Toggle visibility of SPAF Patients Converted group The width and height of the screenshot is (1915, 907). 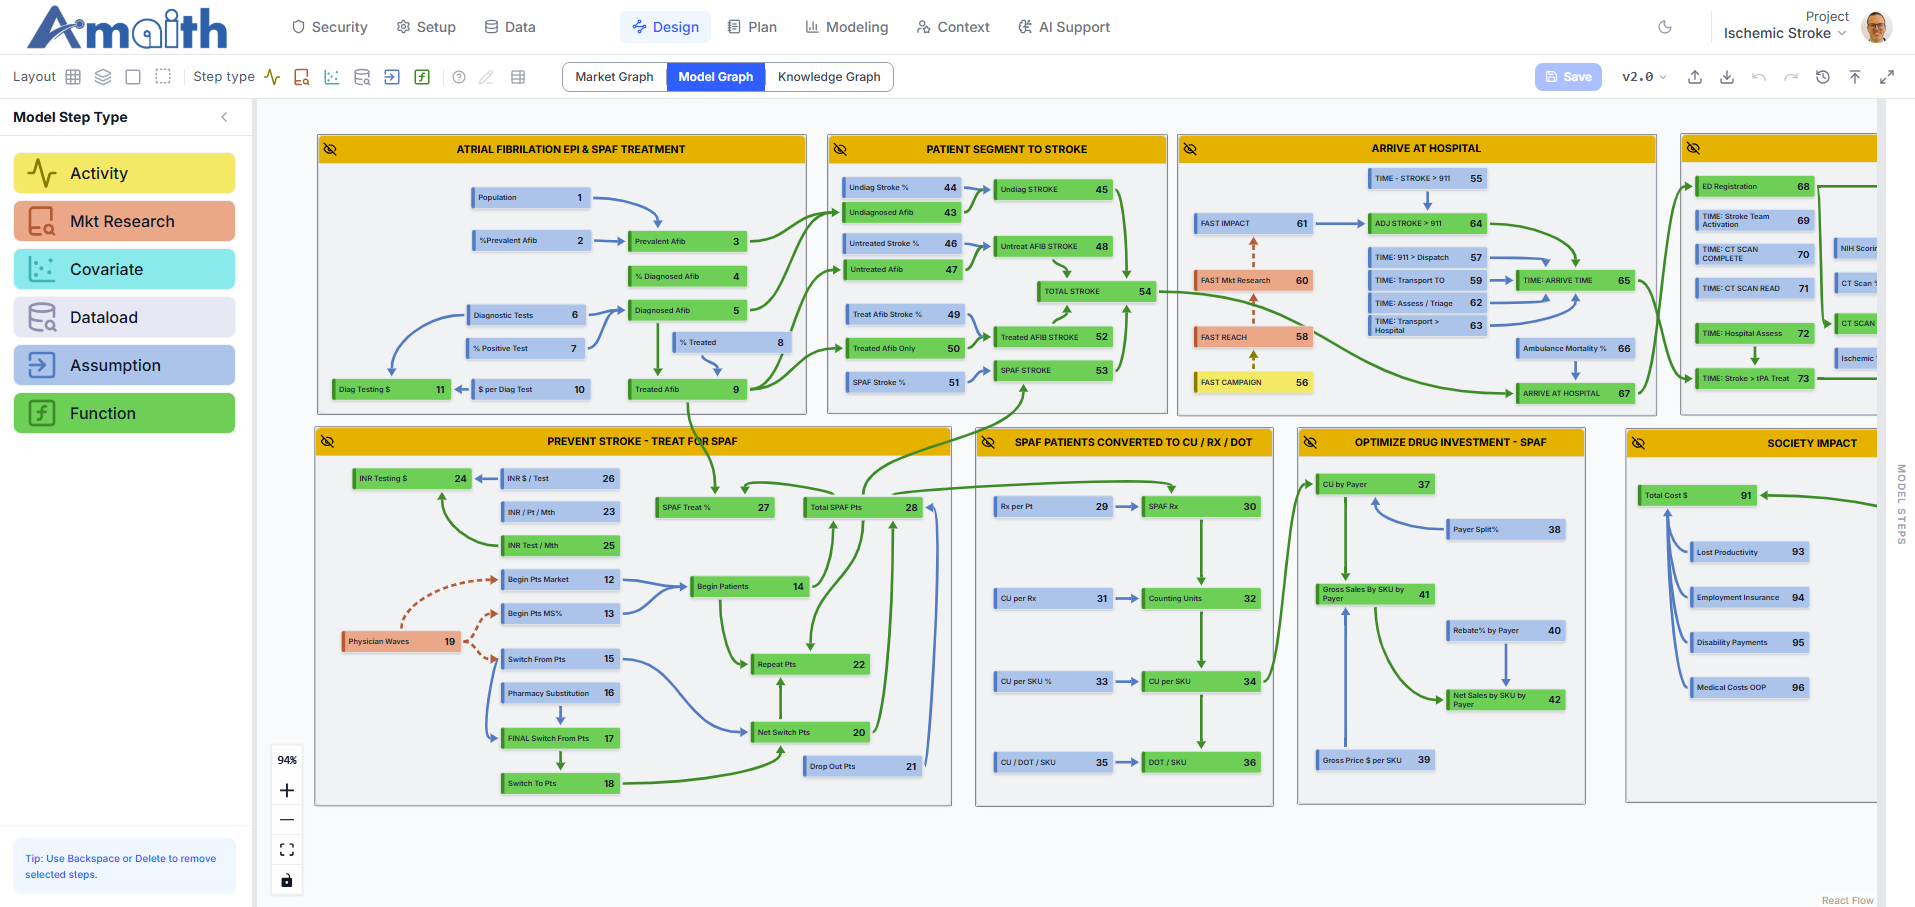(988, 442)
